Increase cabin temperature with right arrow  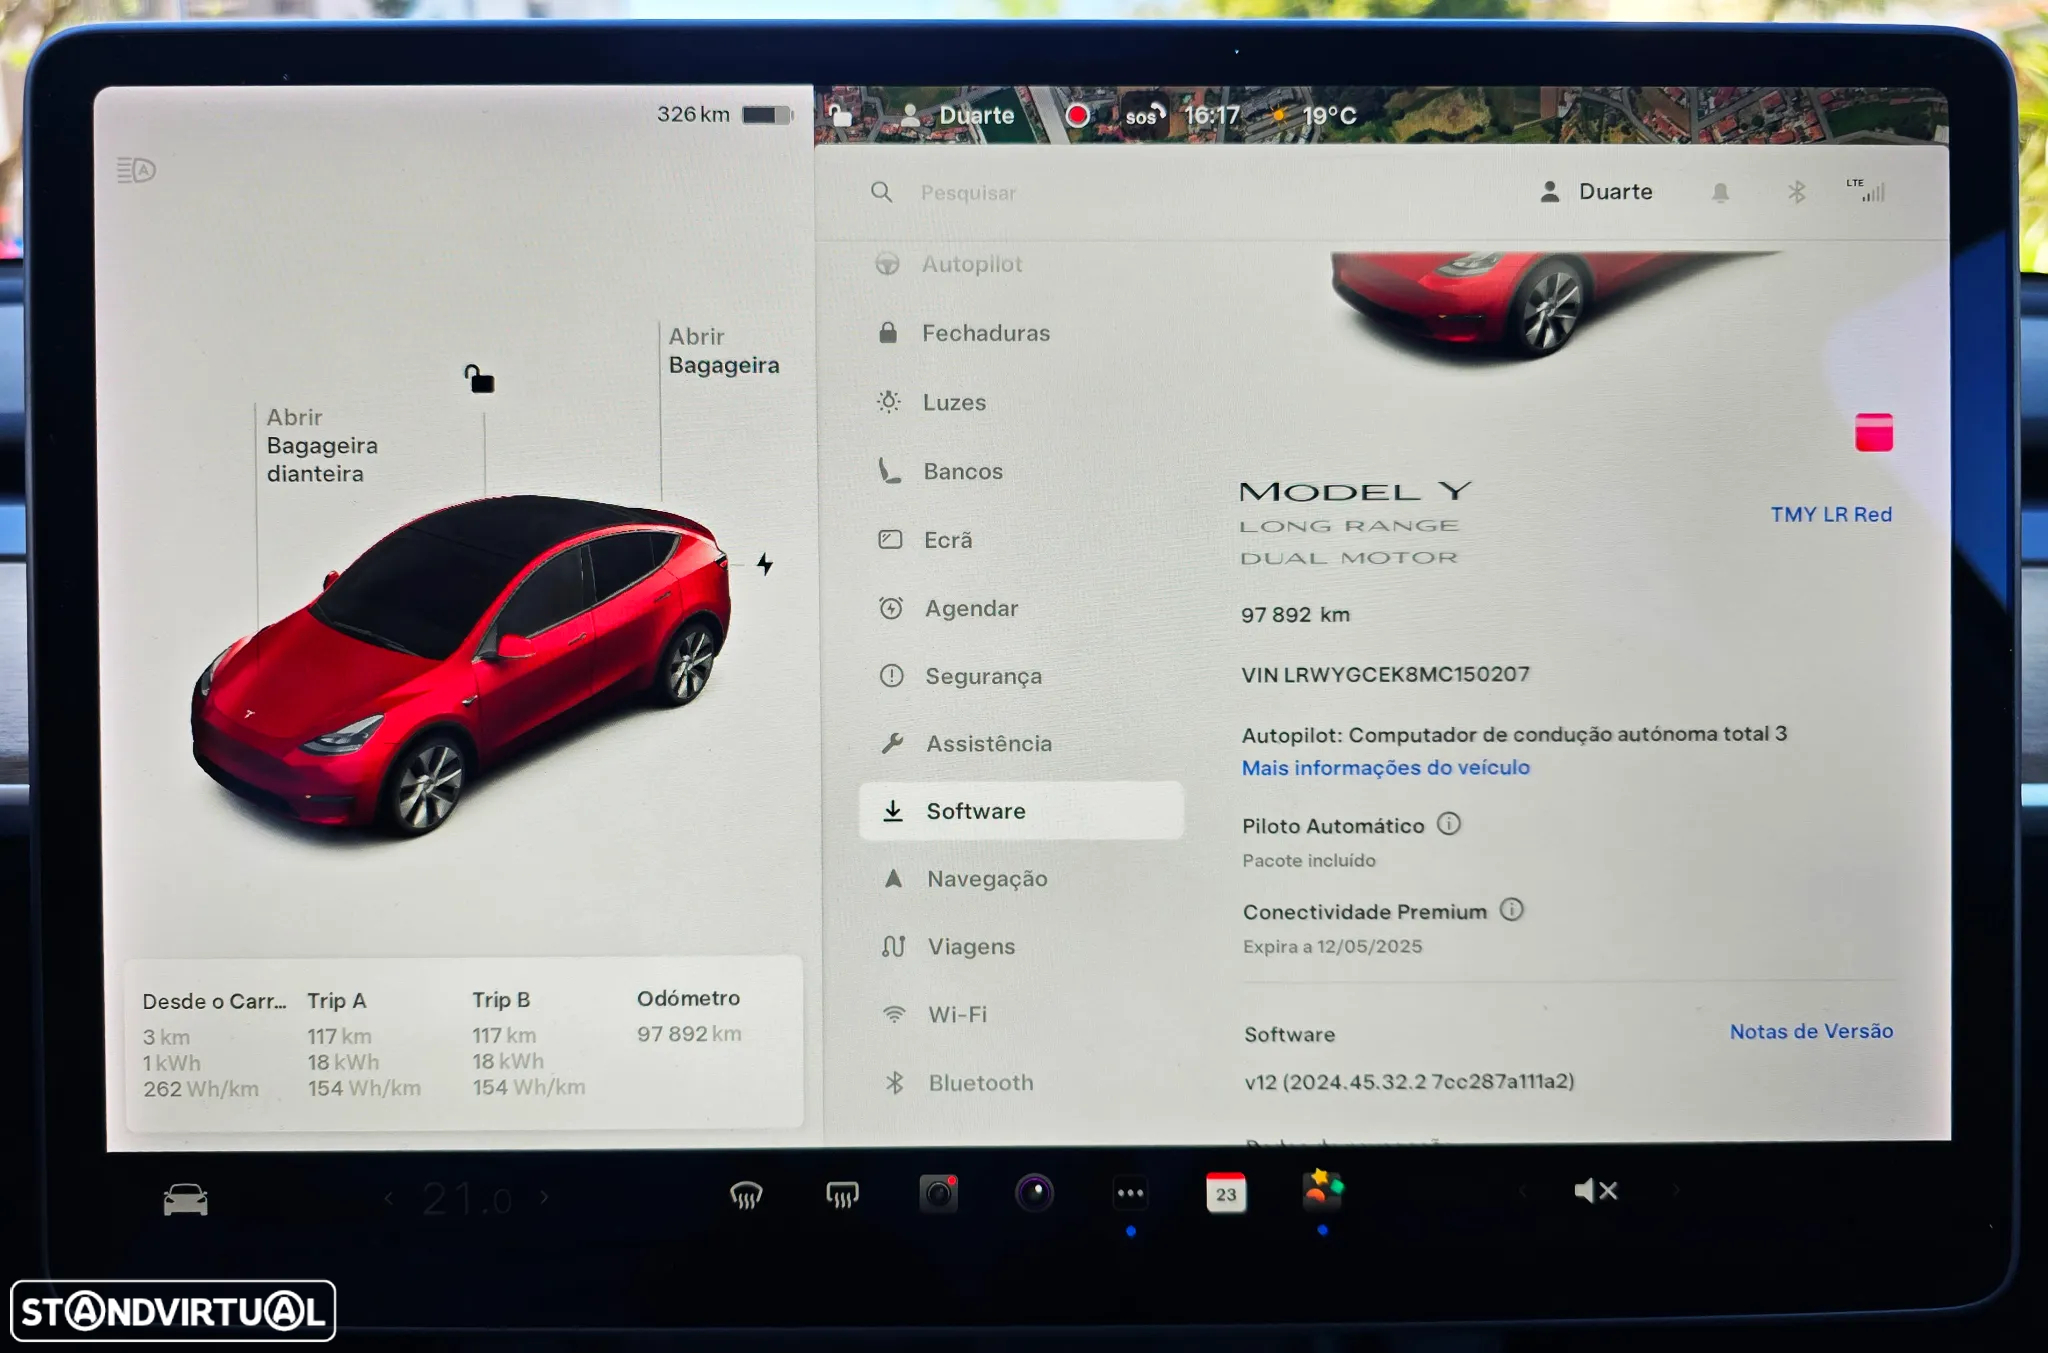point(545,1197)
